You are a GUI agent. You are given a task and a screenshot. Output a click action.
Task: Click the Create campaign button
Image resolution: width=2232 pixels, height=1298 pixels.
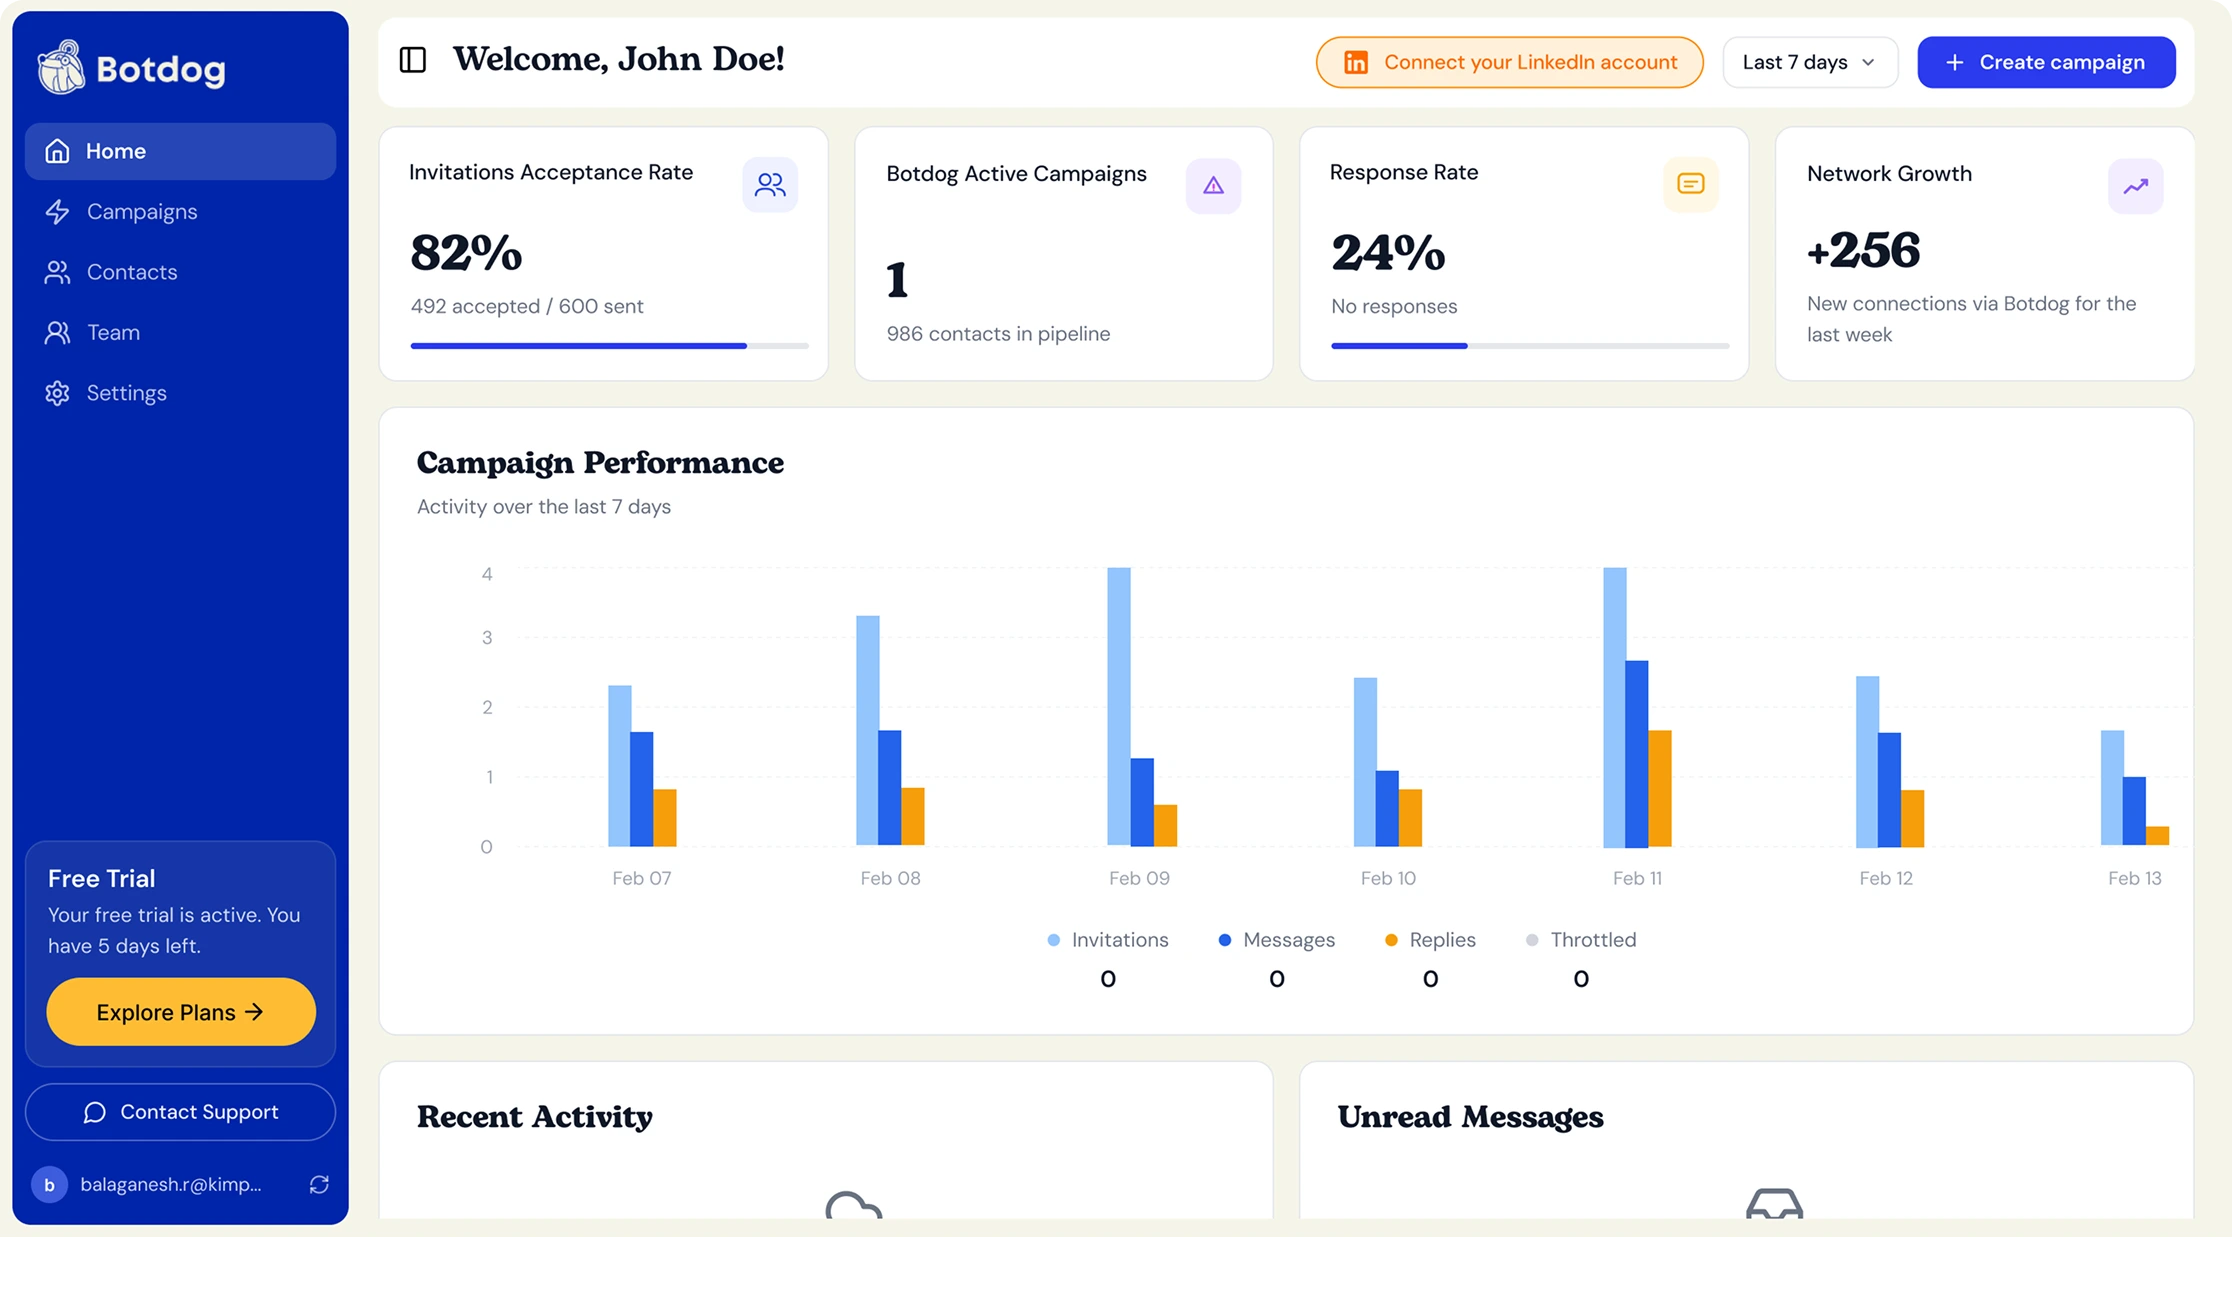pyautogui.click(x=2046, y=61)
